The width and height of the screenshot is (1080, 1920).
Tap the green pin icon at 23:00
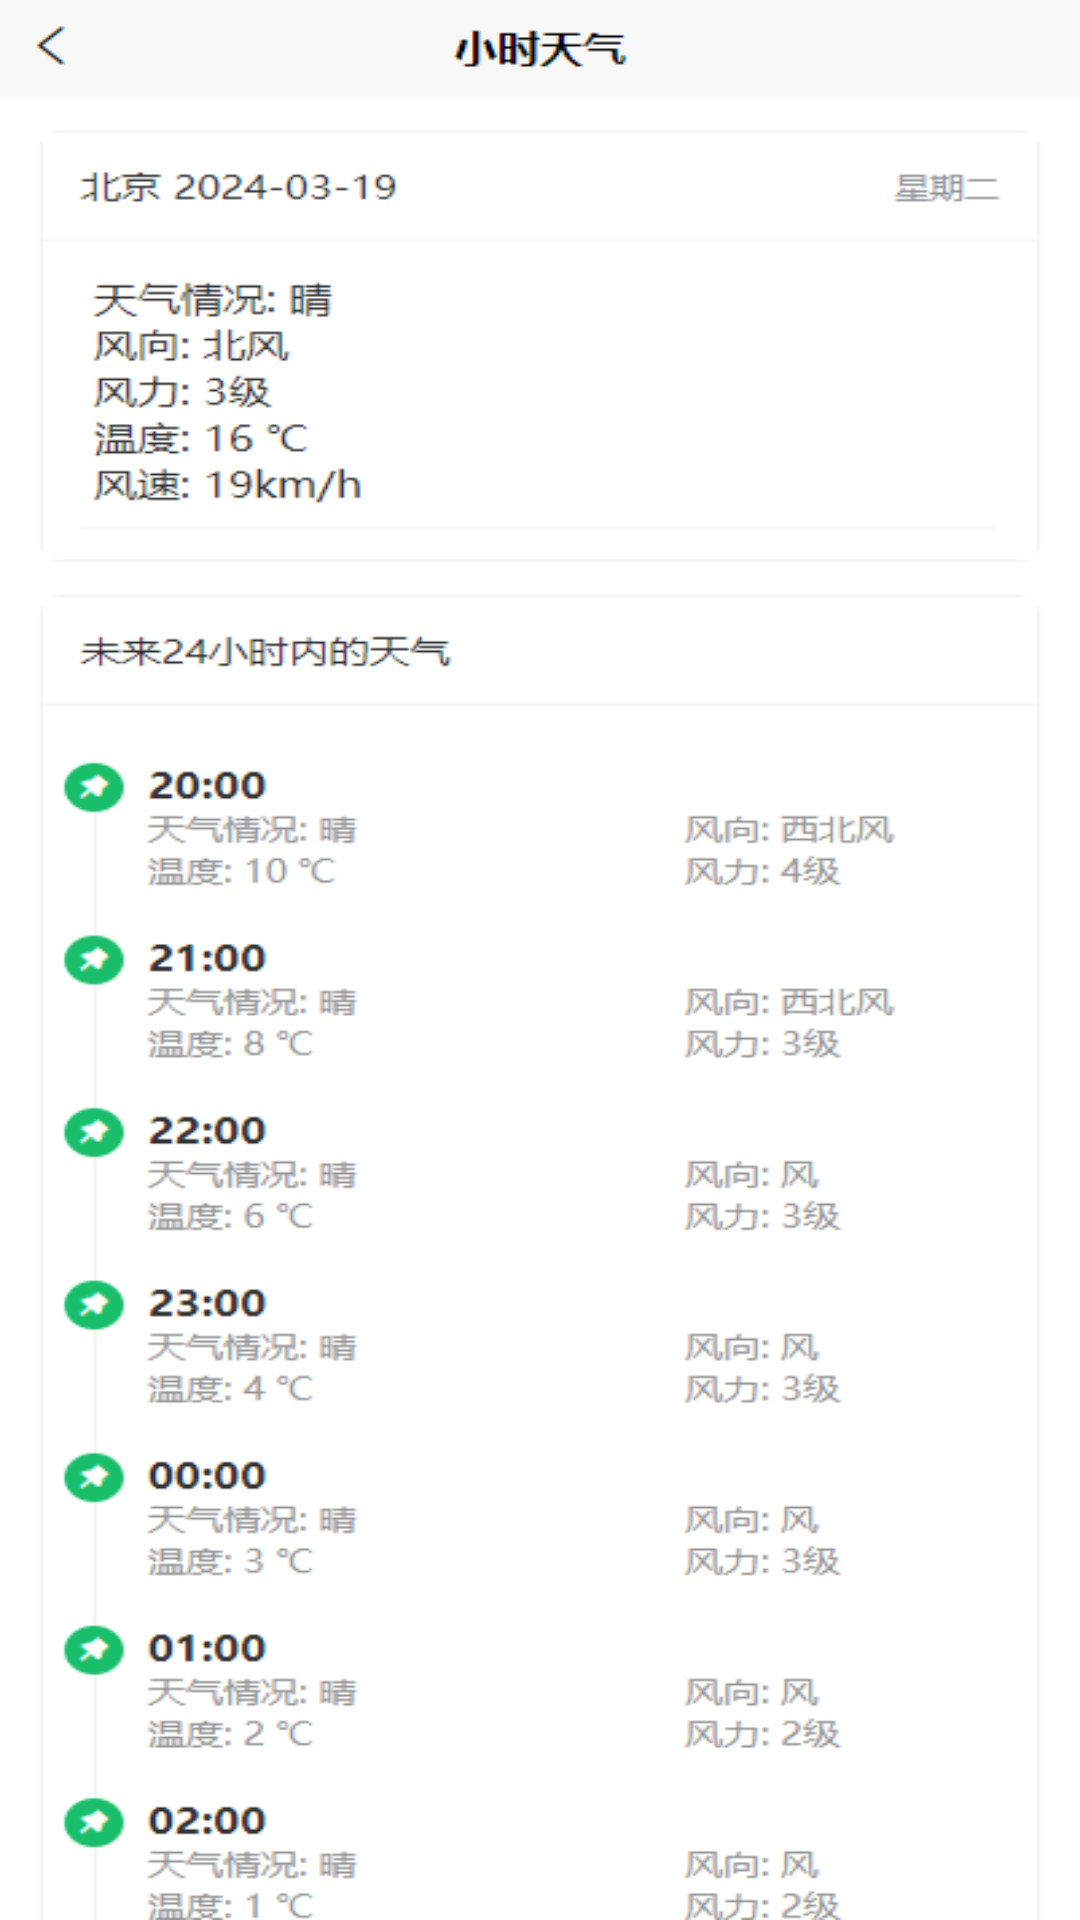click(94, 1305)
